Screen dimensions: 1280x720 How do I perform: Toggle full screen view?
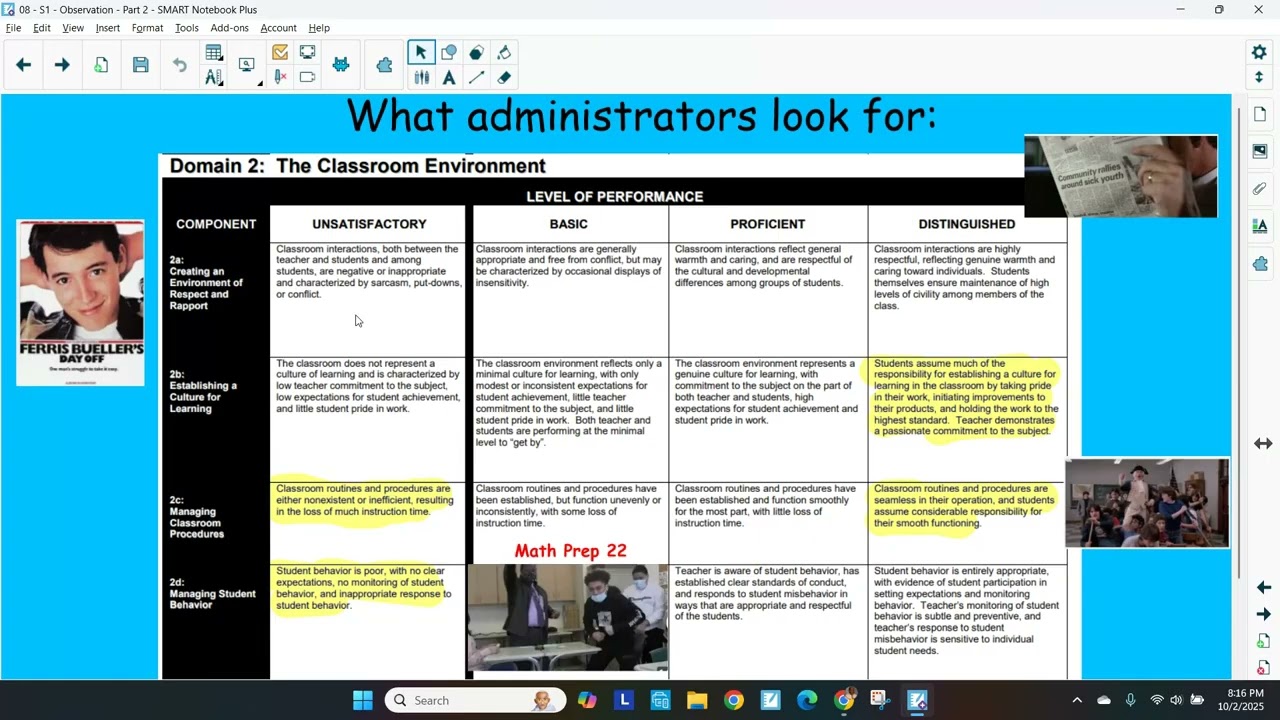(307, 52)
